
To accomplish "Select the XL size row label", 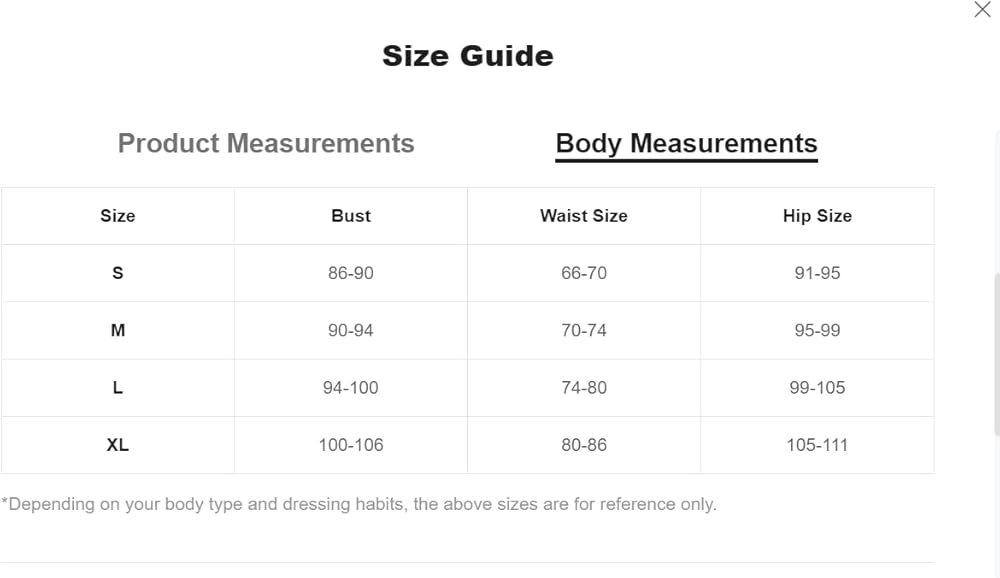I will [x=118, y=445].
